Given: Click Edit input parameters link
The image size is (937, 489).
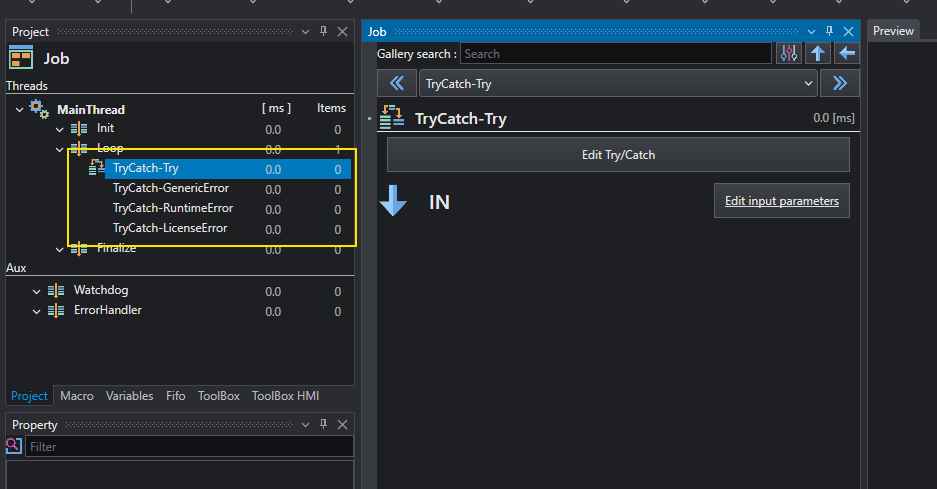Looking at the screenshot, I should pyautogui.click(x=782, y=201).
